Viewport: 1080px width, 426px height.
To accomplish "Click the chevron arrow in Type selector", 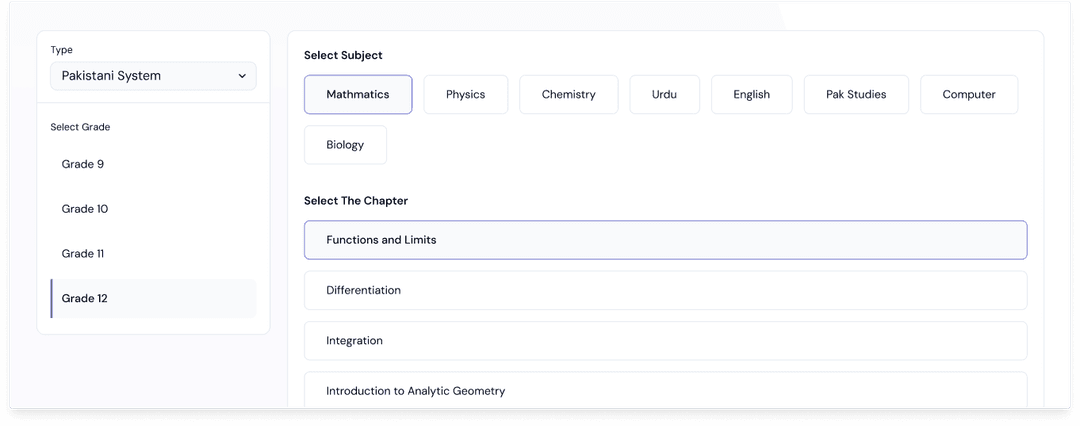I will 242,76.
